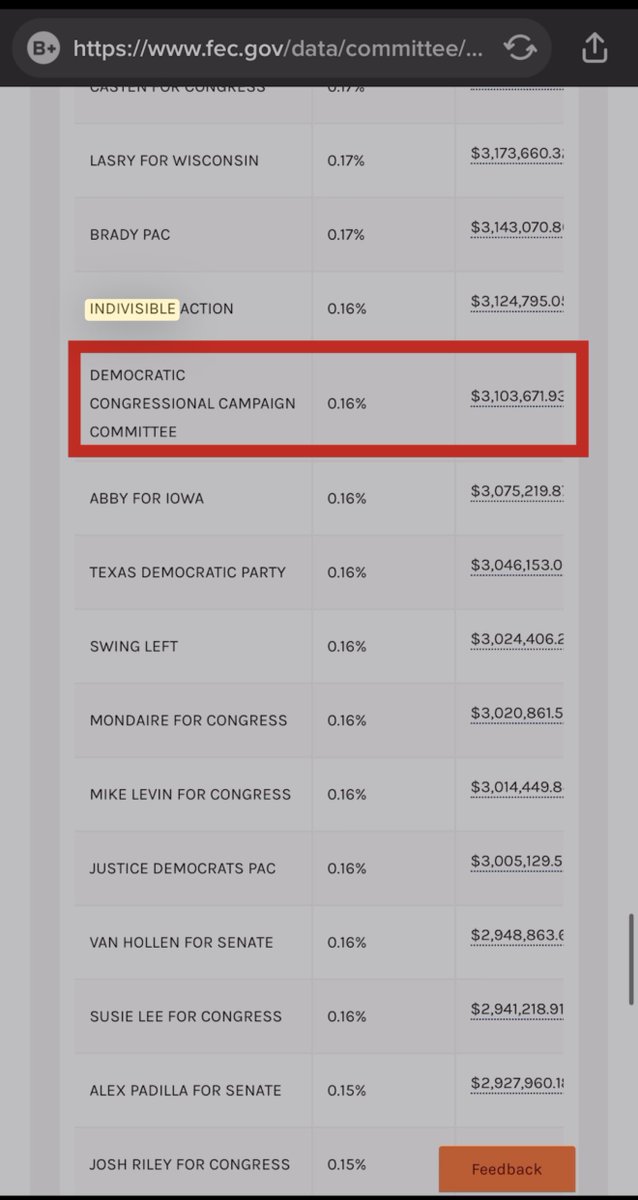Click Brady PAC amount $3,143,070 link

[x=517, y=227]
